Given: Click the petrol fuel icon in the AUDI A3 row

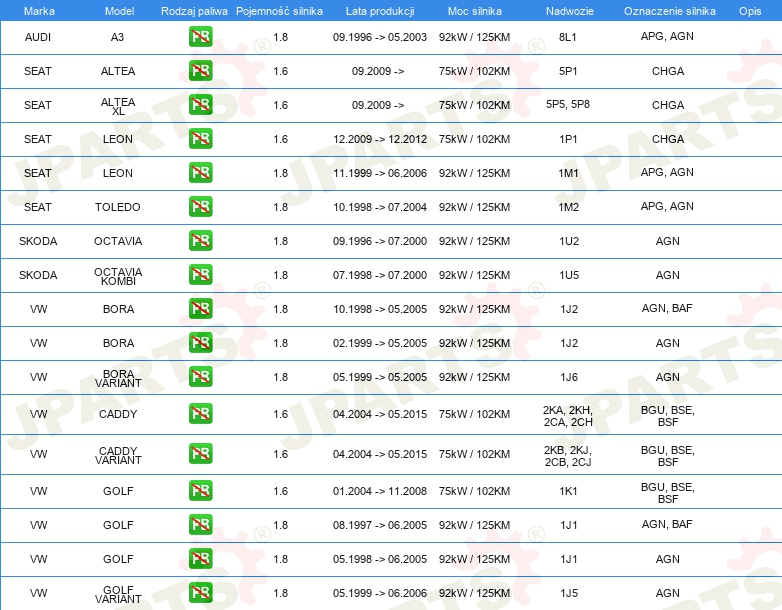Looking at the screenshot, I should tap(200, 37).
